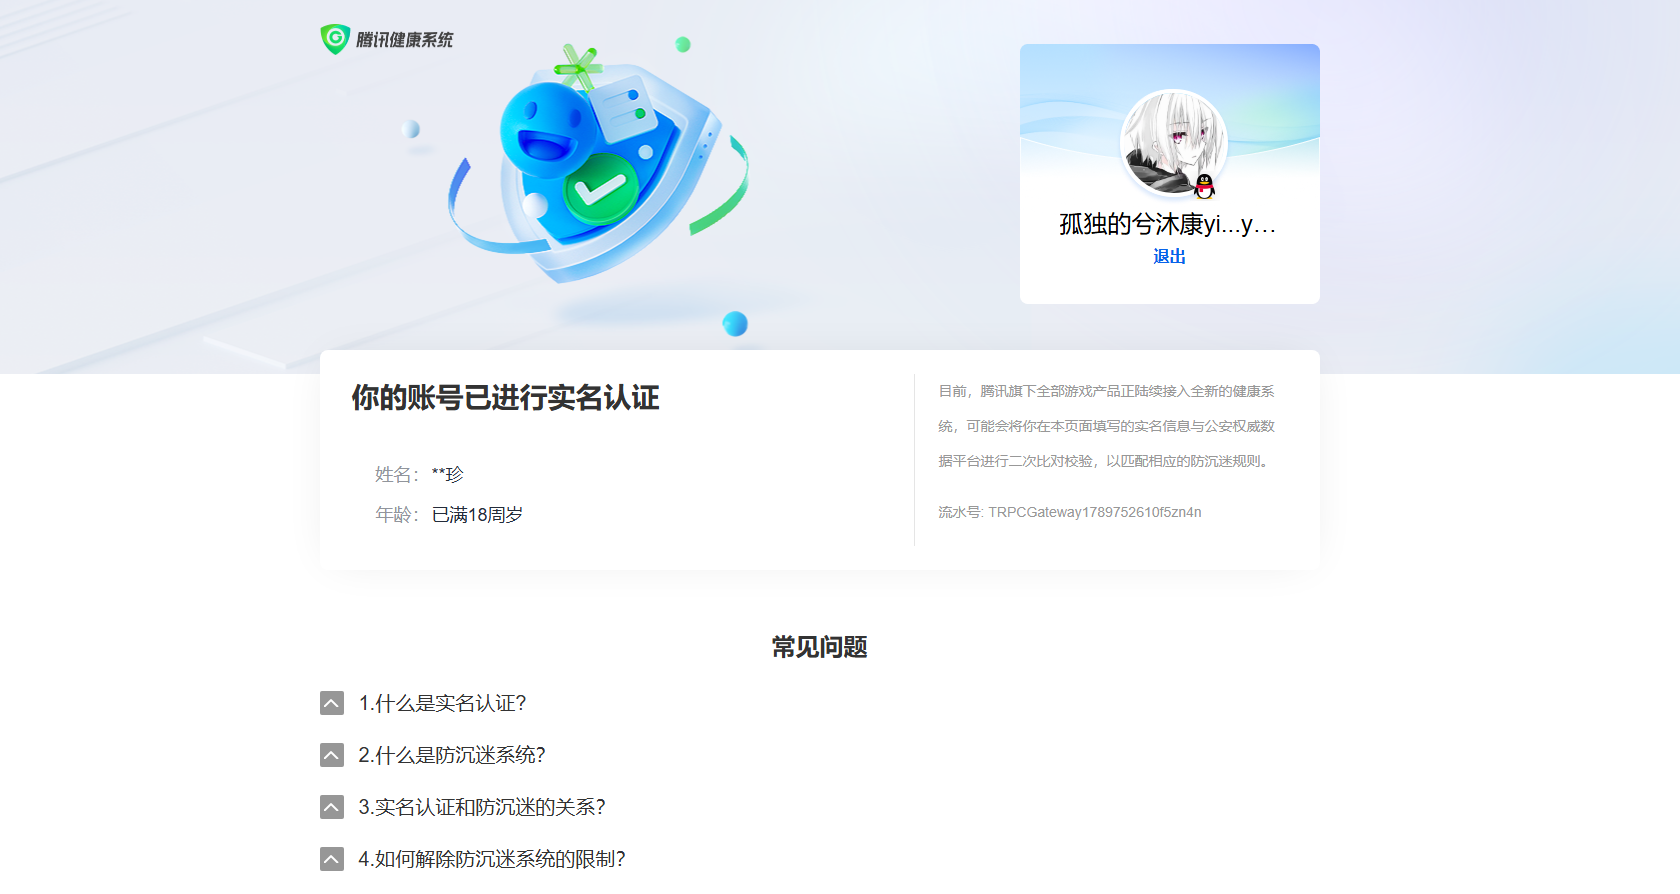Open the user avatar picture
1680x894 pixels.
(1172, 144)
